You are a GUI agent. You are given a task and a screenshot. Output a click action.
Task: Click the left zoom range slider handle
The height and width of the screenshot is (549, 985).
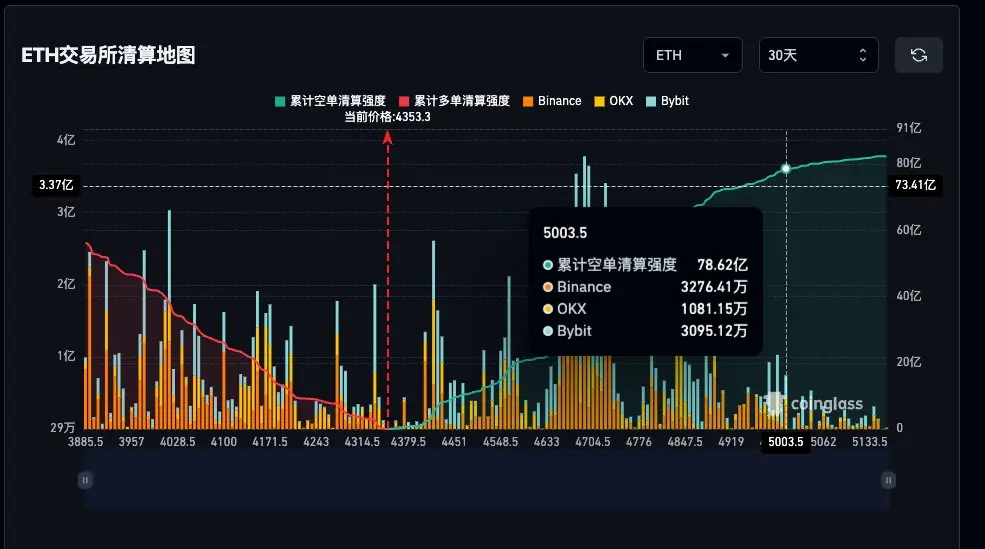click(x=85, y=481)
